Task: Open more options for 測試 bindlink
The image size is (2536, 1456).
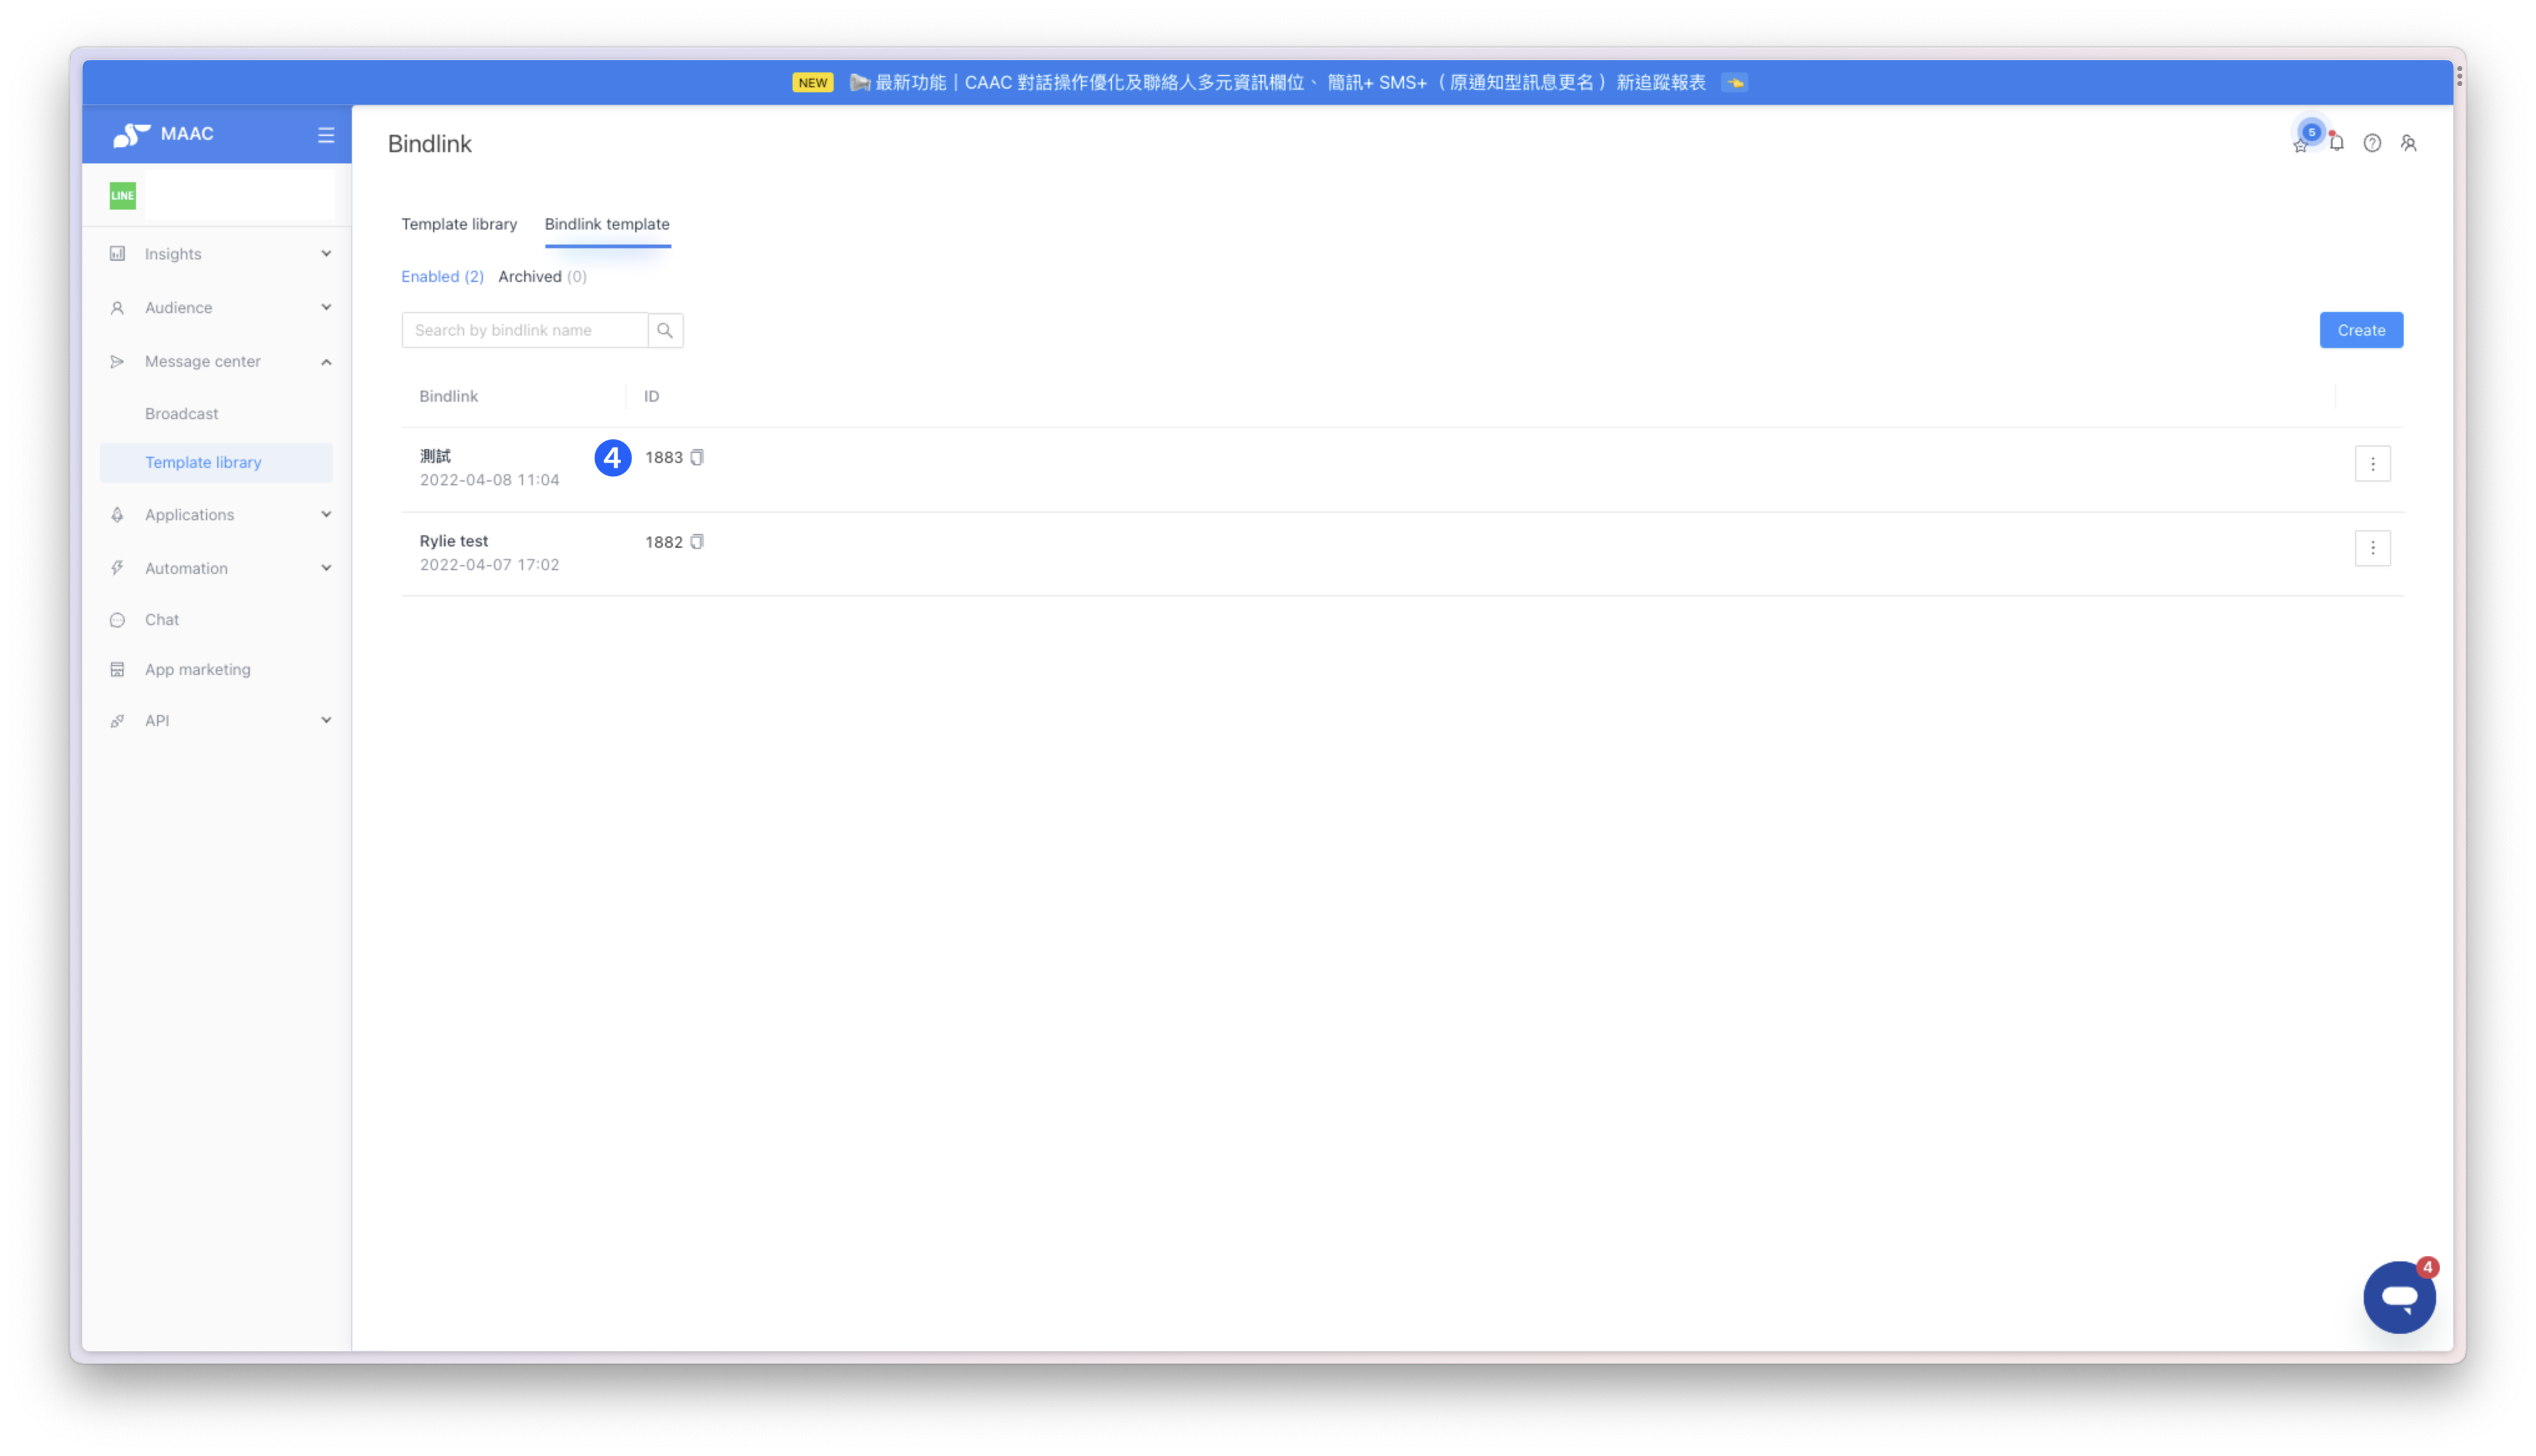Action: click(2372, 464)
